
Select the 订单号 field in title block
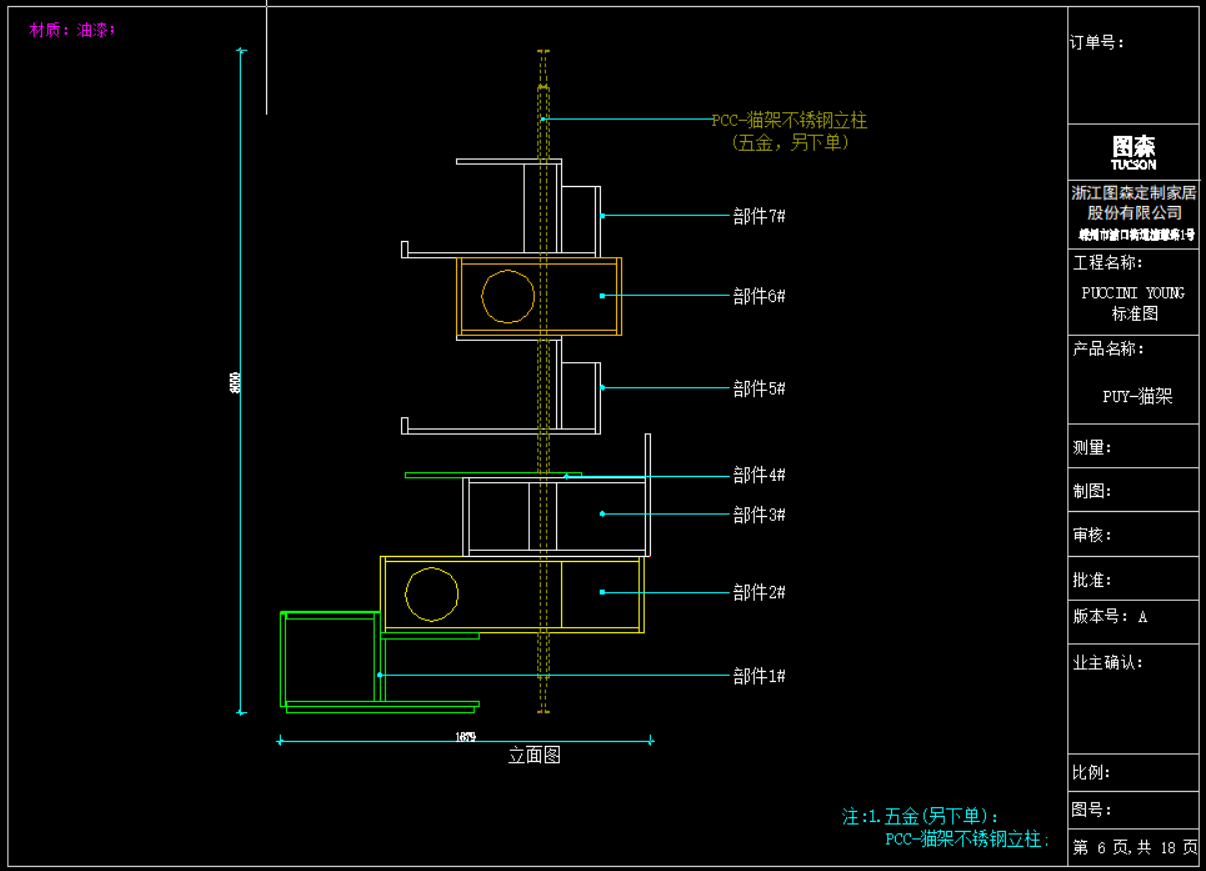1097,42
